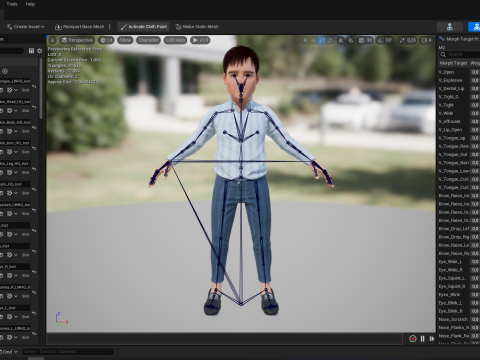Reset Skin_Head_HQ material slot to default
The width and height of the screenshot is (480, 360).
(x=34, y=107)
